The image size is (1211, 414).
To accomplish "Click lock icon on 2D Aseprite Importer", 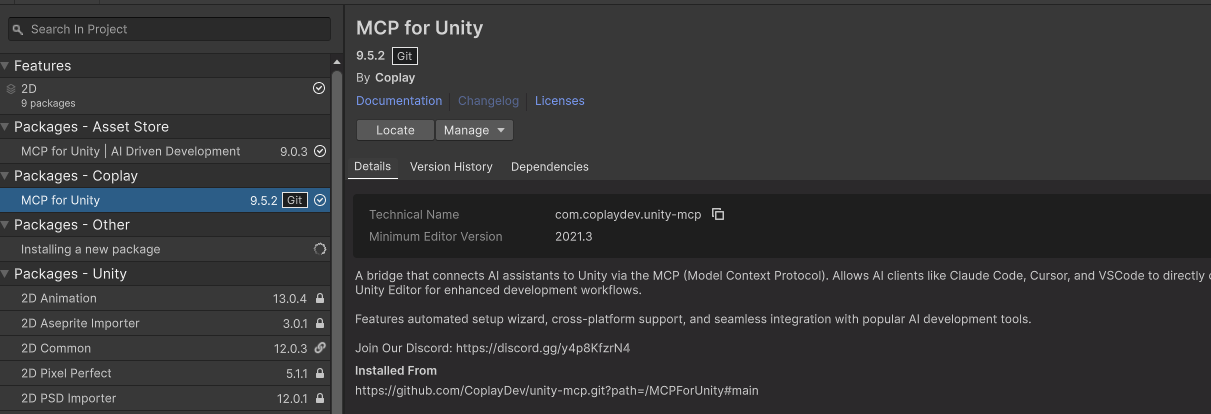I will [x=320, y=323].
